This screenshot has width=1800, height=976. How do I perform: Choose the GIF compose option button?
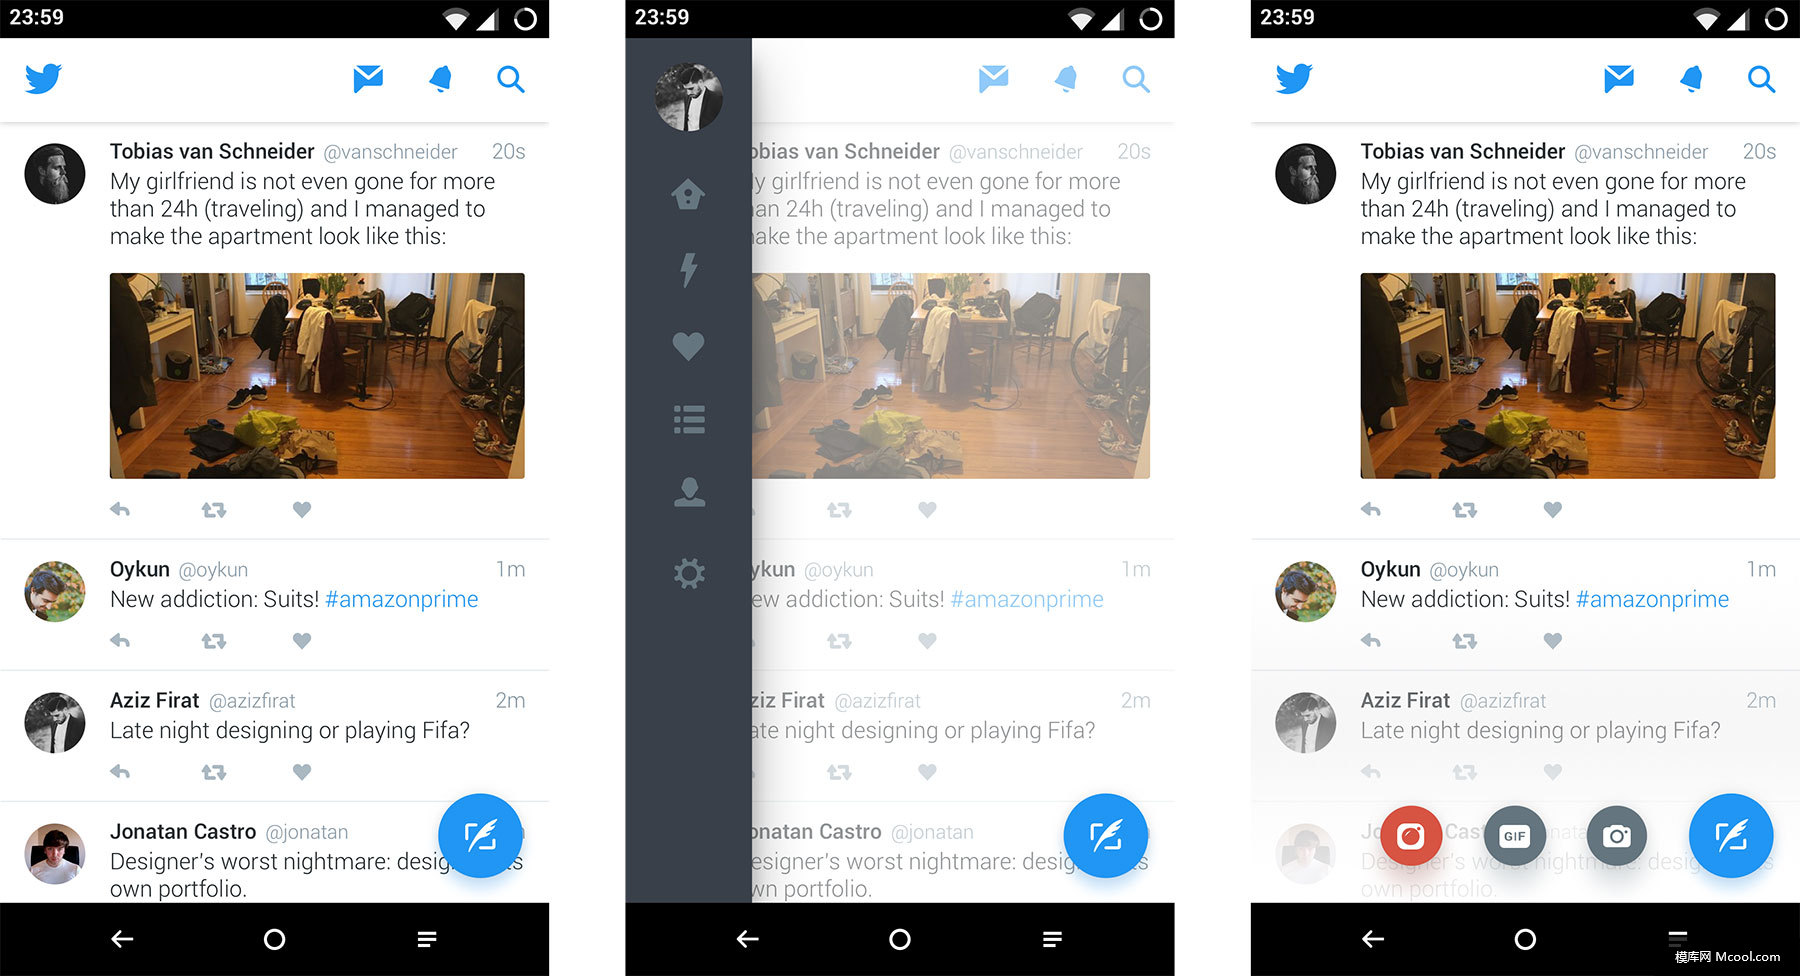tap(1514, 836)
